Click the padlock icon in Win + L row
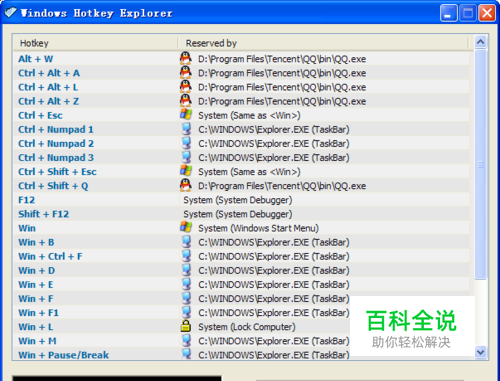 [x=186, y=326]
